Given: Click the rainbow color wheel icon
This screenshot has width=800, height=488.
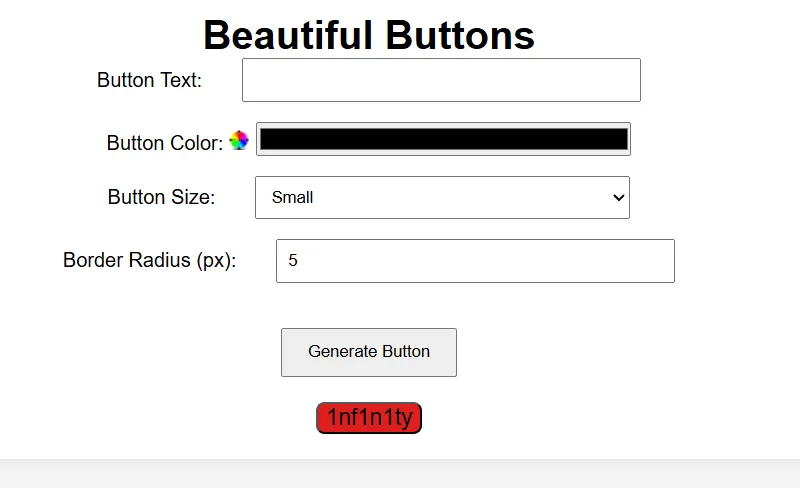Looking at the screenshot, I should coord(239,140).
